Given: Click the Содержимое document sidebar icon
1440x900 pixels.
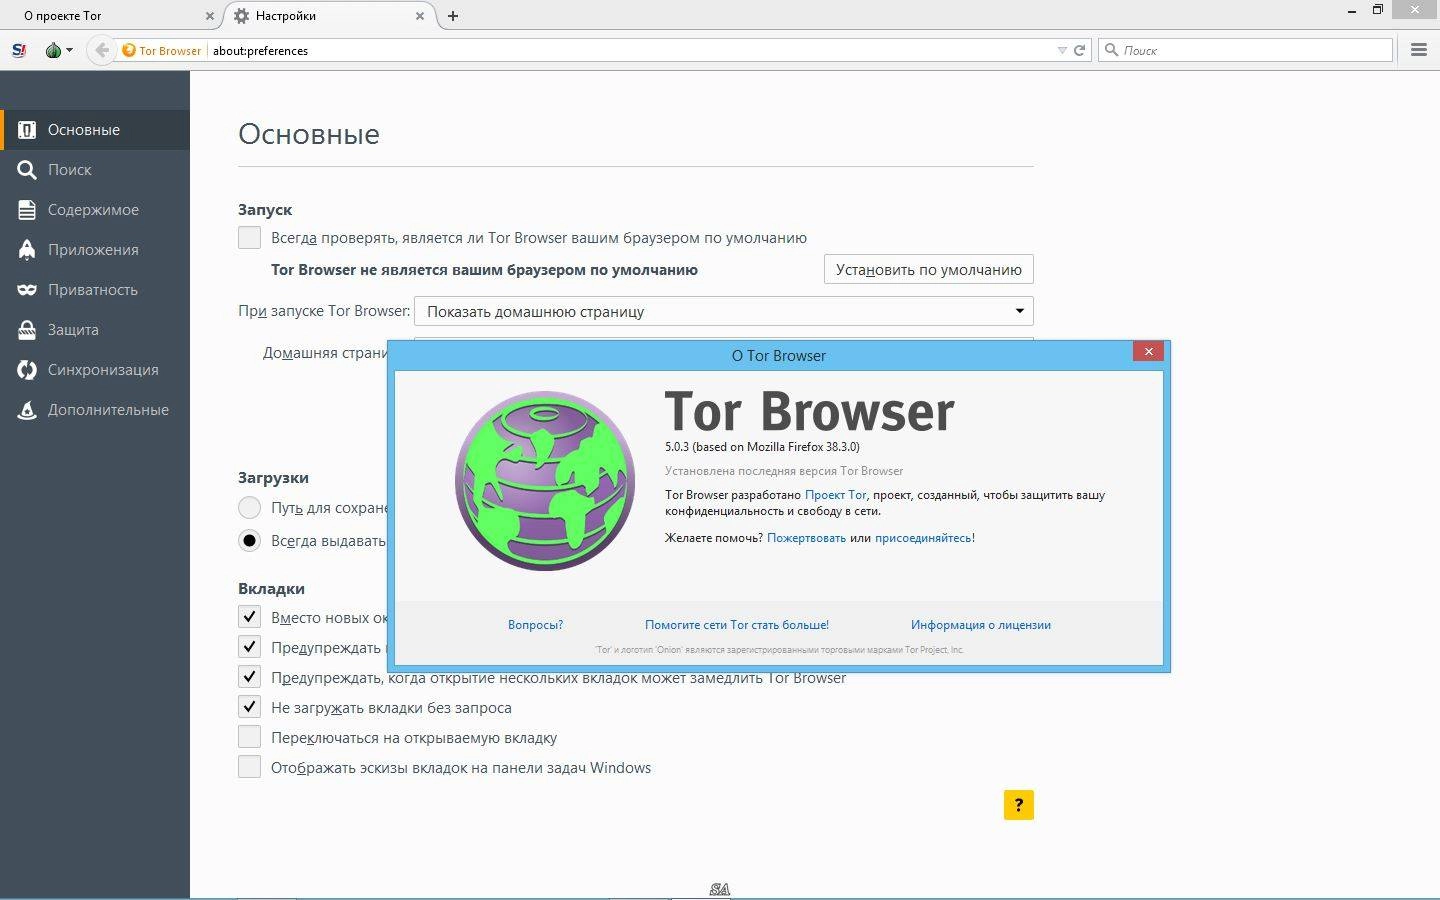Looking at the screenshot, I should click(x=27, y=210).
